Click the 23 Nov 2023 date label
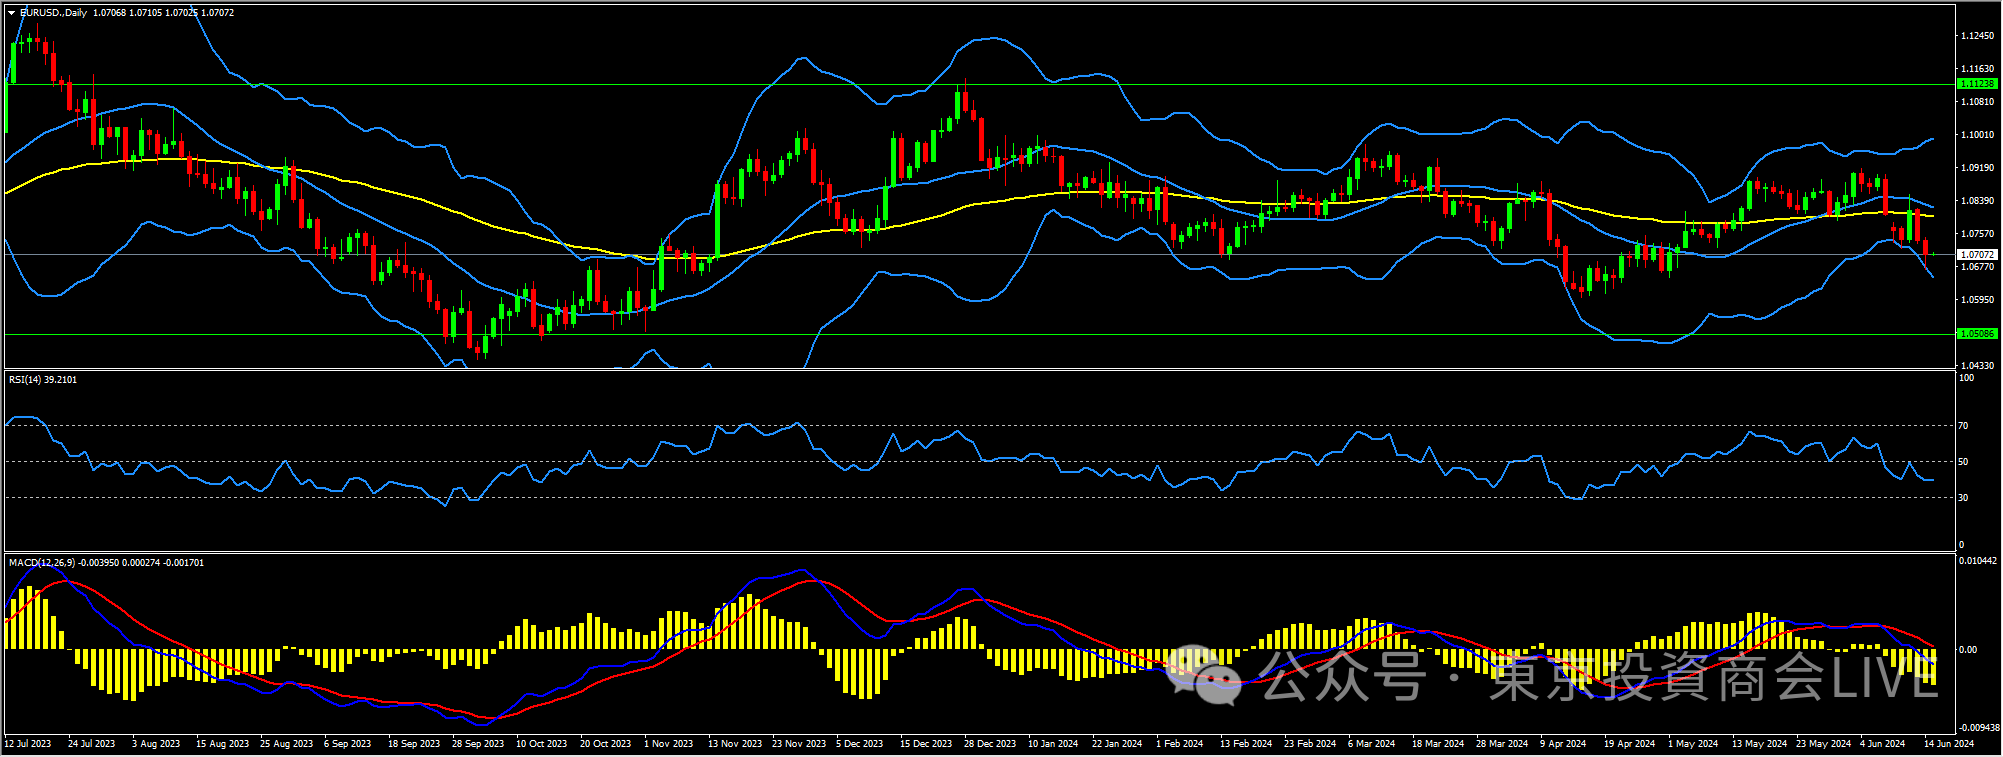The width and height of the screenshot is (2003, 757). (x=799, y=744)
